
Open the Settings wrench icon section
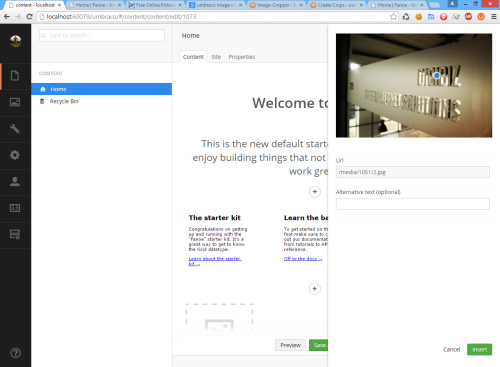(x=15, y=129)
